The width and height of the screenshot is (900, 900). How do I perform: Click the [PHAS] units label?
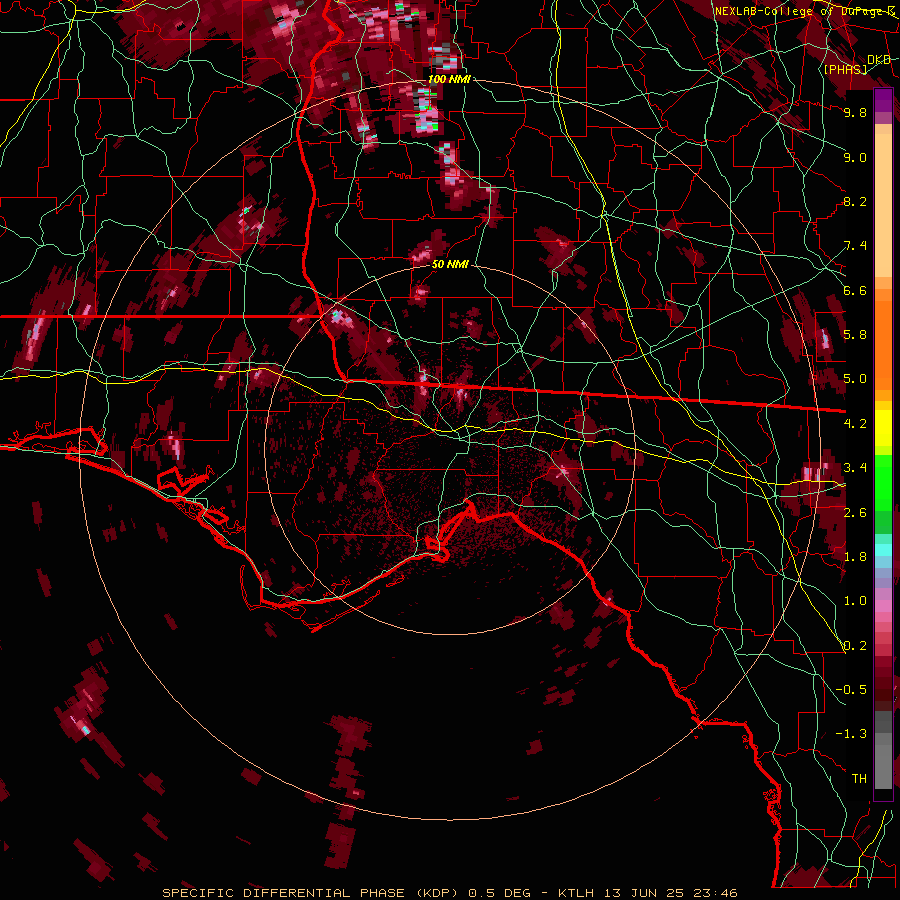click(x=846, y=69)
